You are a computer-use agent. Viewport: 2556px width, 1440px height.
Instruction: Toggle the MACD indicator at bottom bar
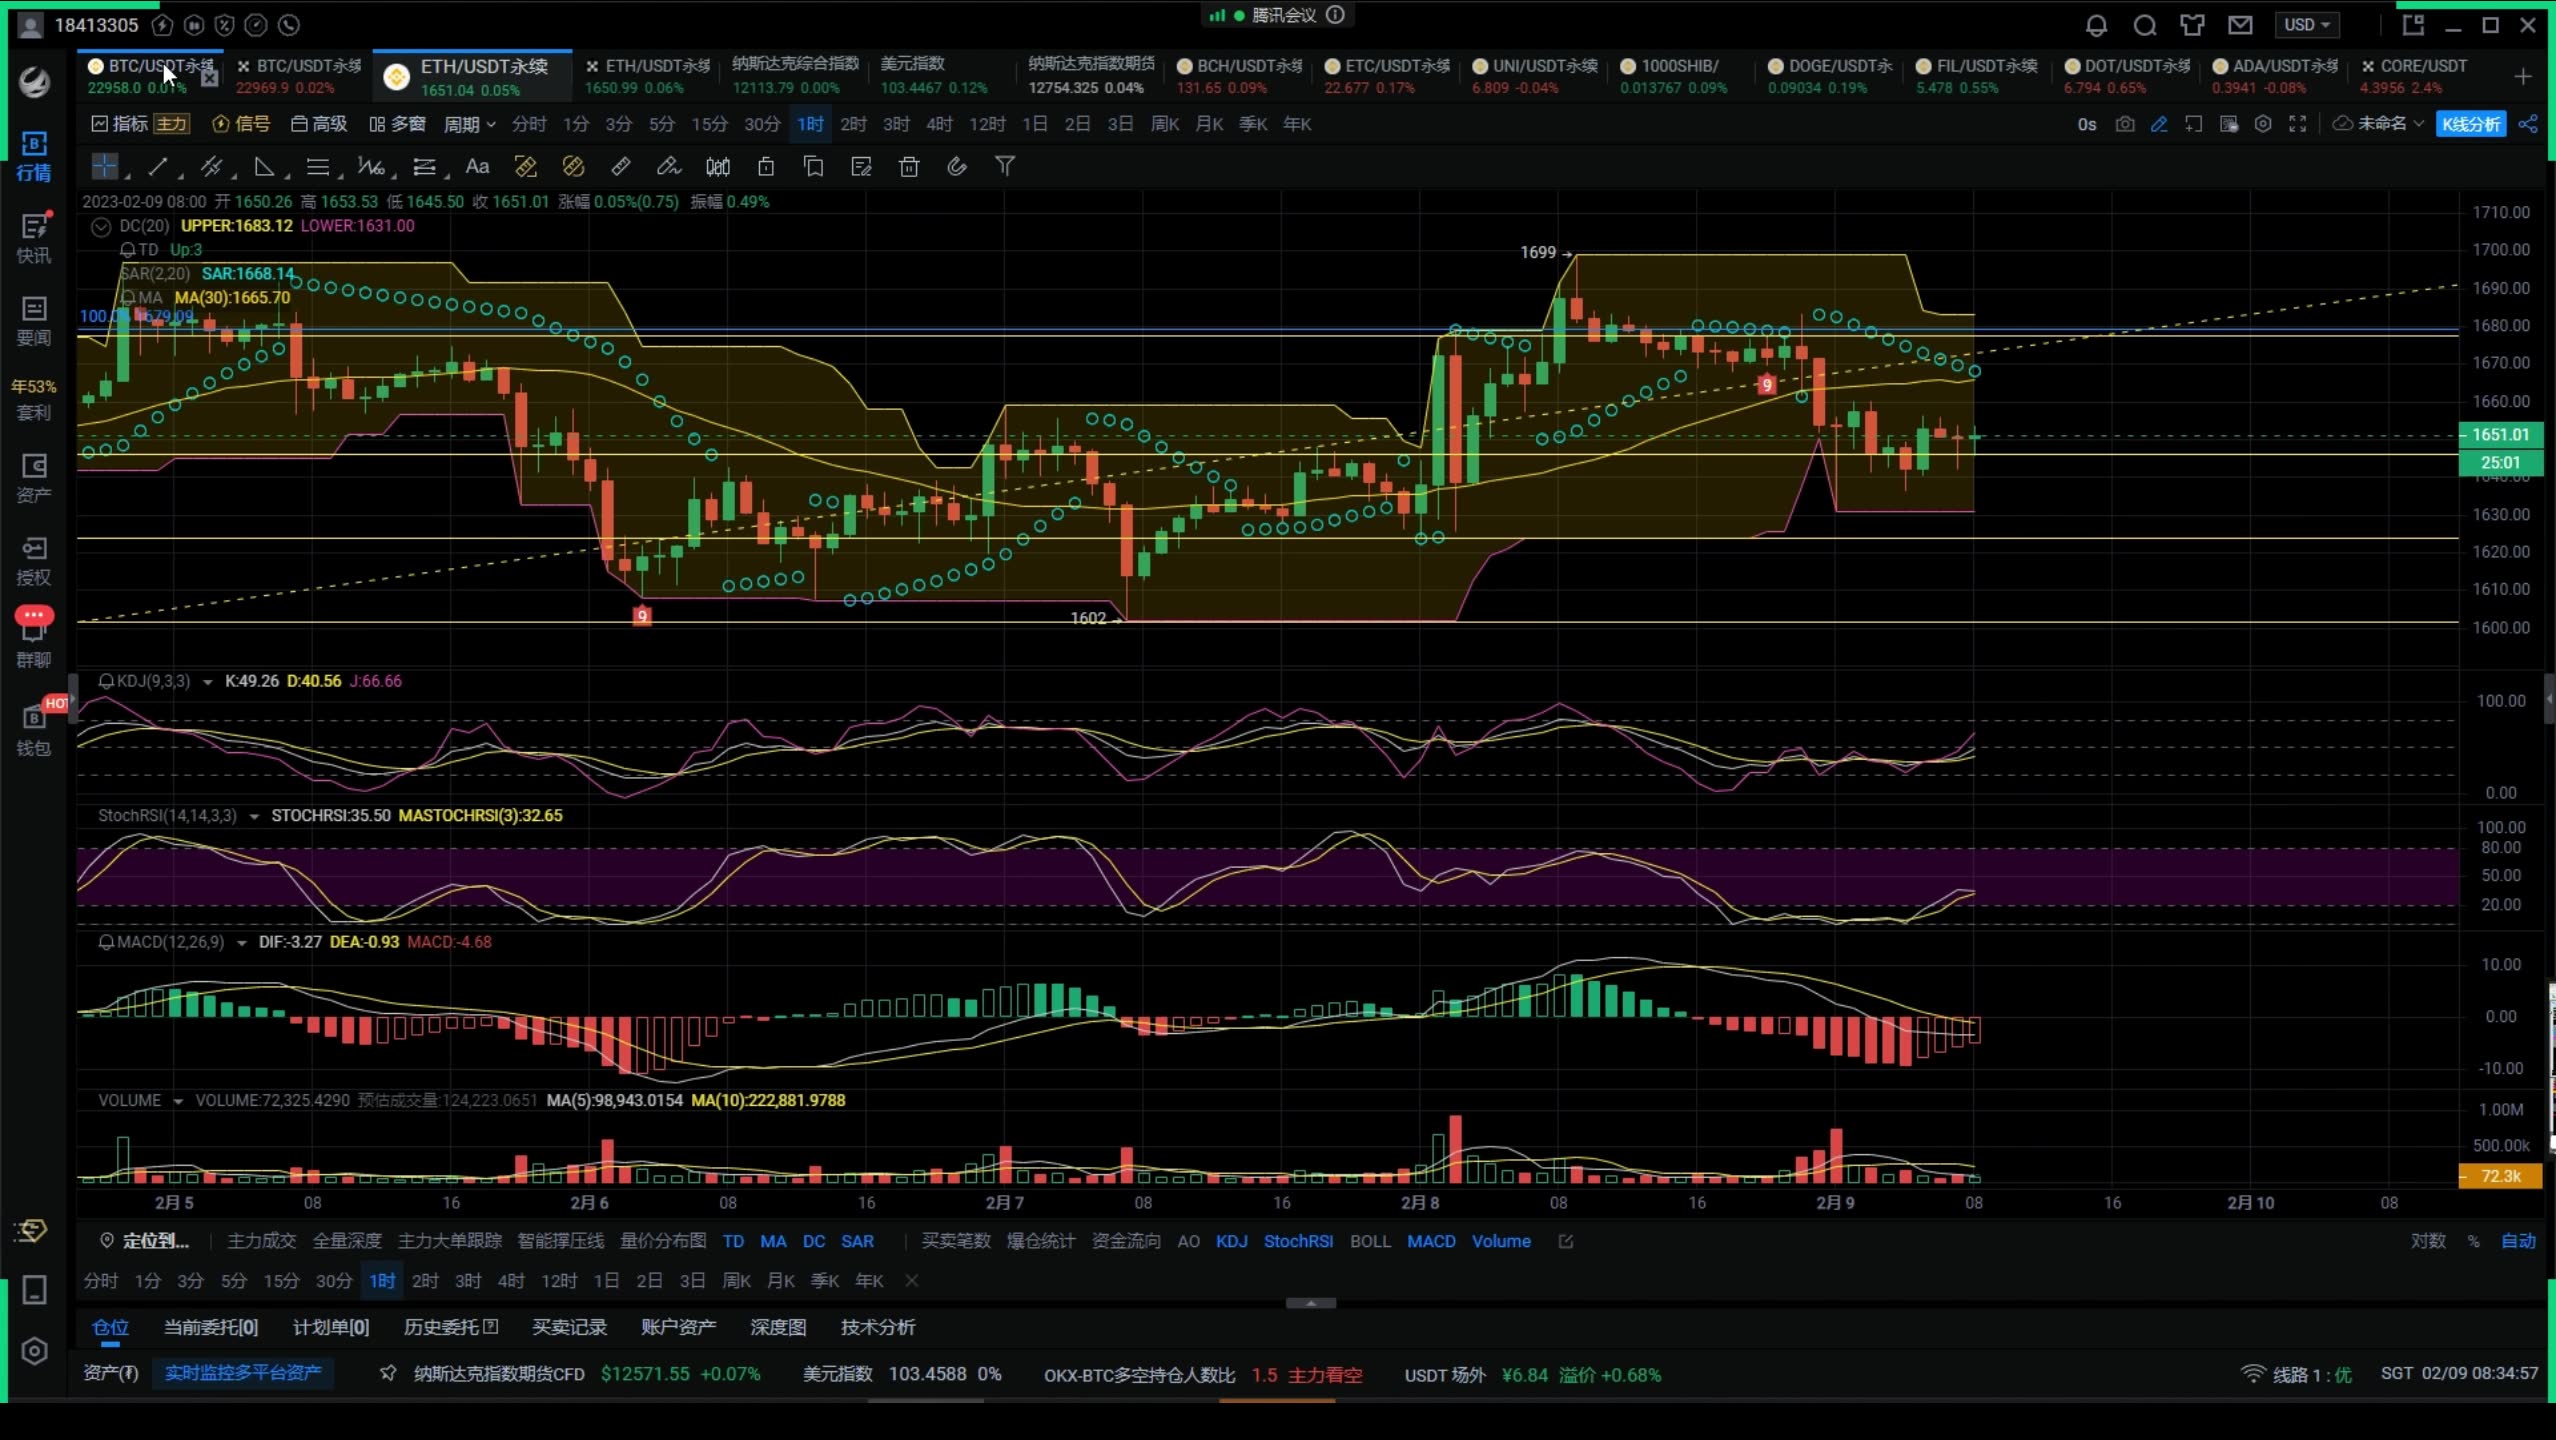(x=1431, y=1241)
